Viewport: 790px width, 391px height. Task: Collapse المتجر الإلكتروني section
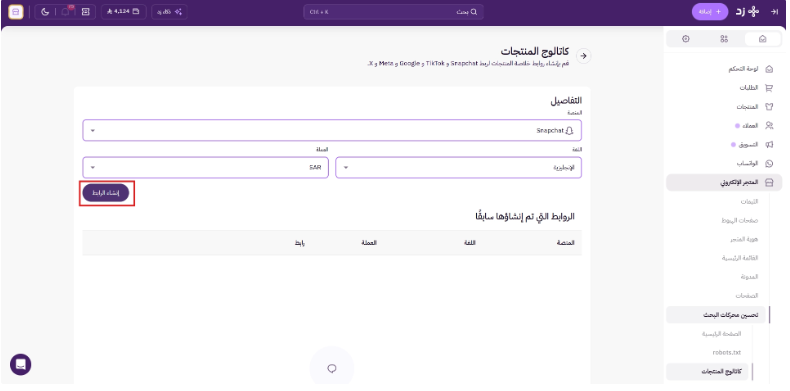point(724,183)
